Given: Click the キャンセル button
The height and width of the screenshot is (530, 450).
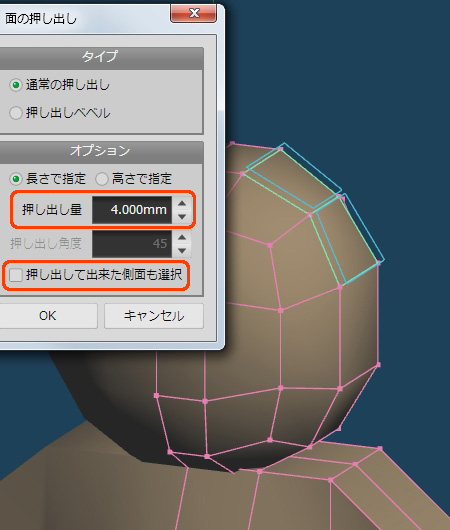Looking at the screenshot, I should click(154, 316).
